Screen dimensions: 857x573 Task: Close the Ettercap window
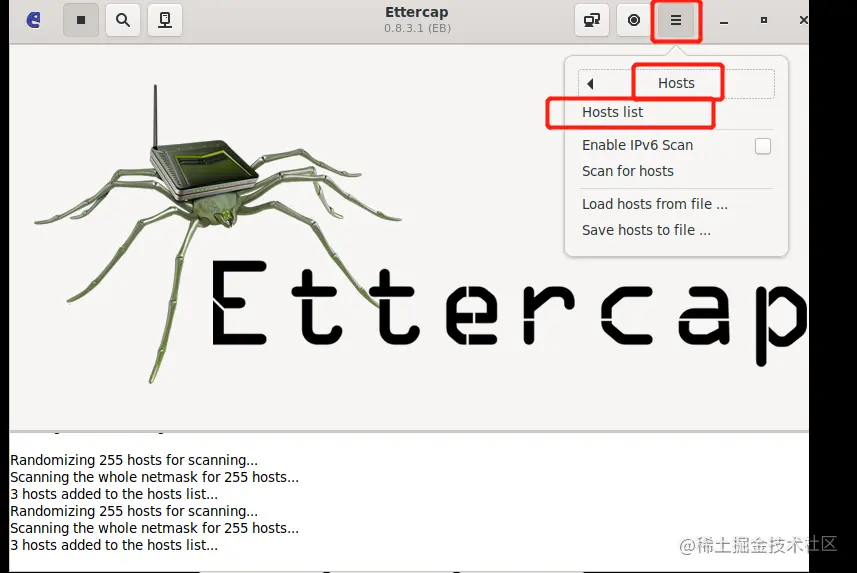click(803, 20)
